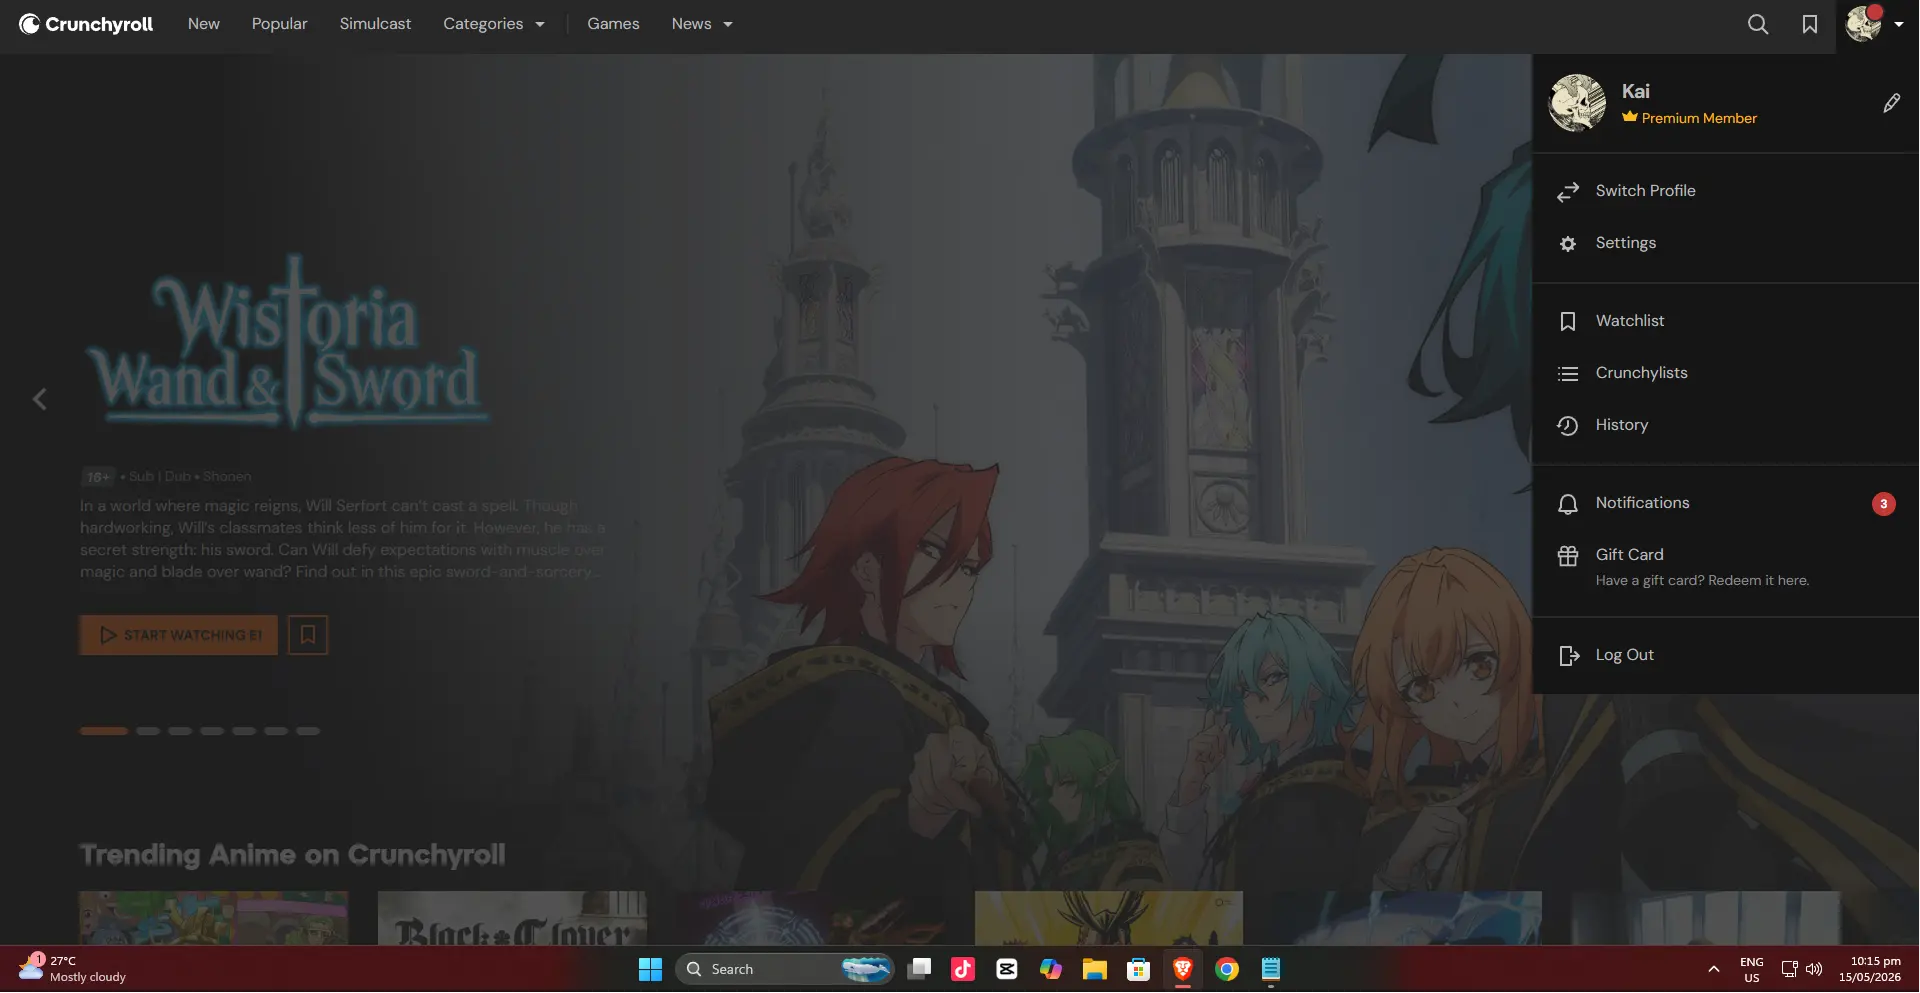Click the network display tray icon

[1789, 969]
